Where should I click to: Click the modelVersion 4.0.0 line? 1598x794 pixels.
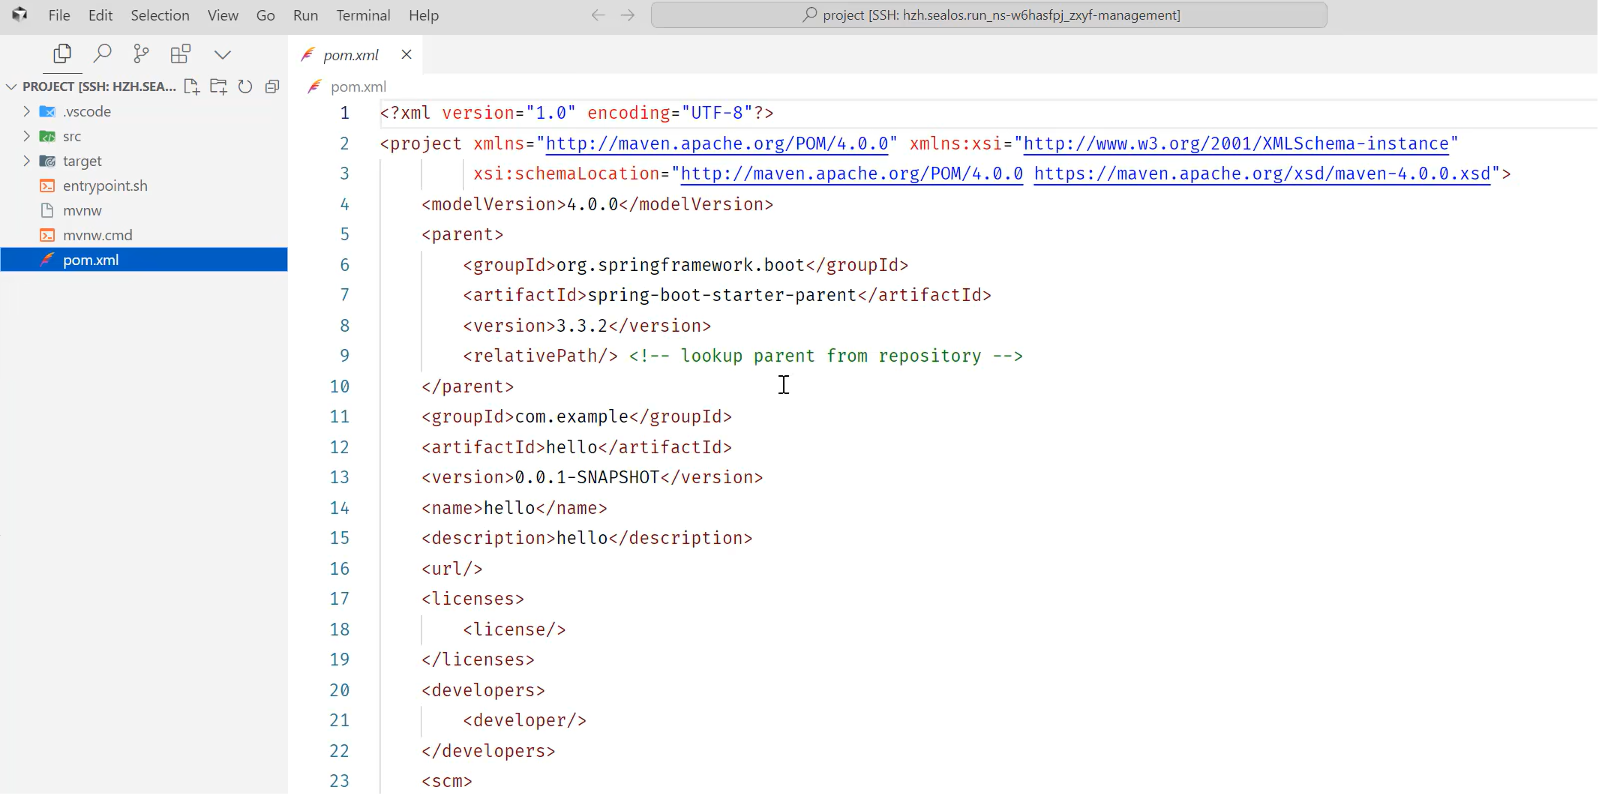(598, 204)
